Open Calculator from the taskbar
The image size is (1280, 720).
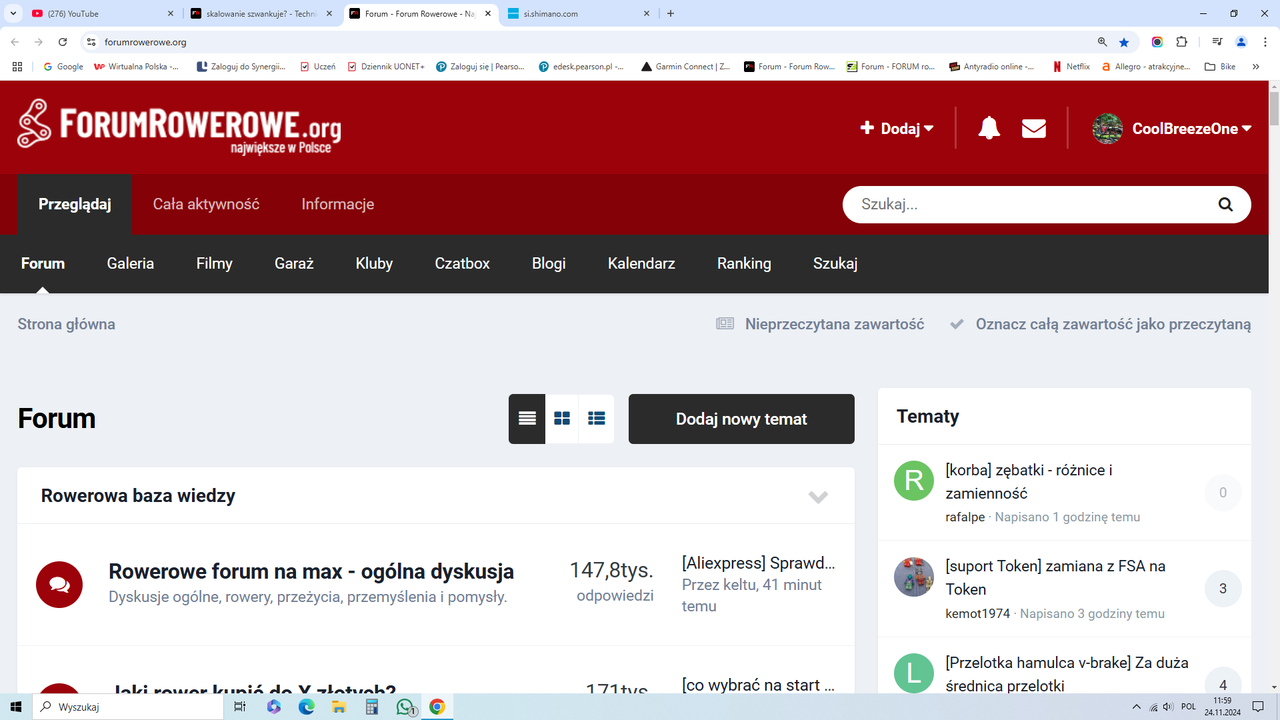coord(372,707)
